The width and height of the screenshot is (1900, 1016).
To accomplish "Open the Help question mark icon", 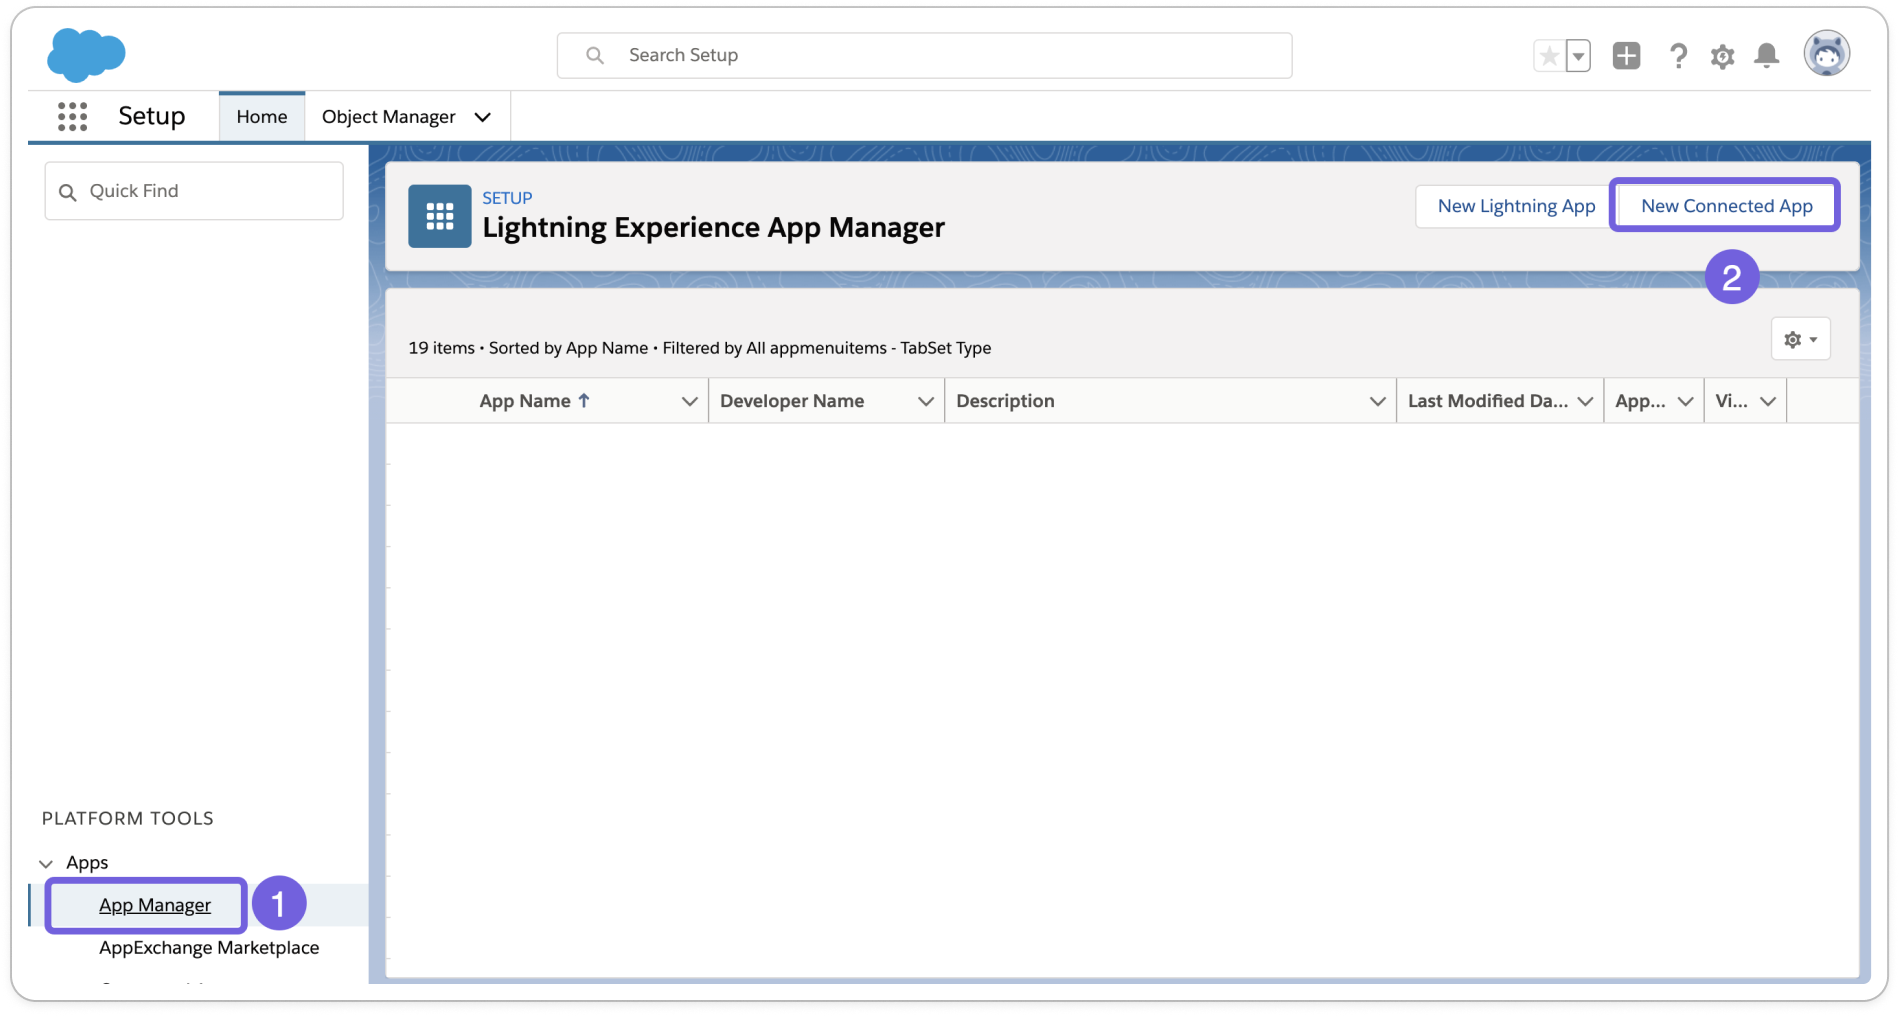I will click(1678, 56).
